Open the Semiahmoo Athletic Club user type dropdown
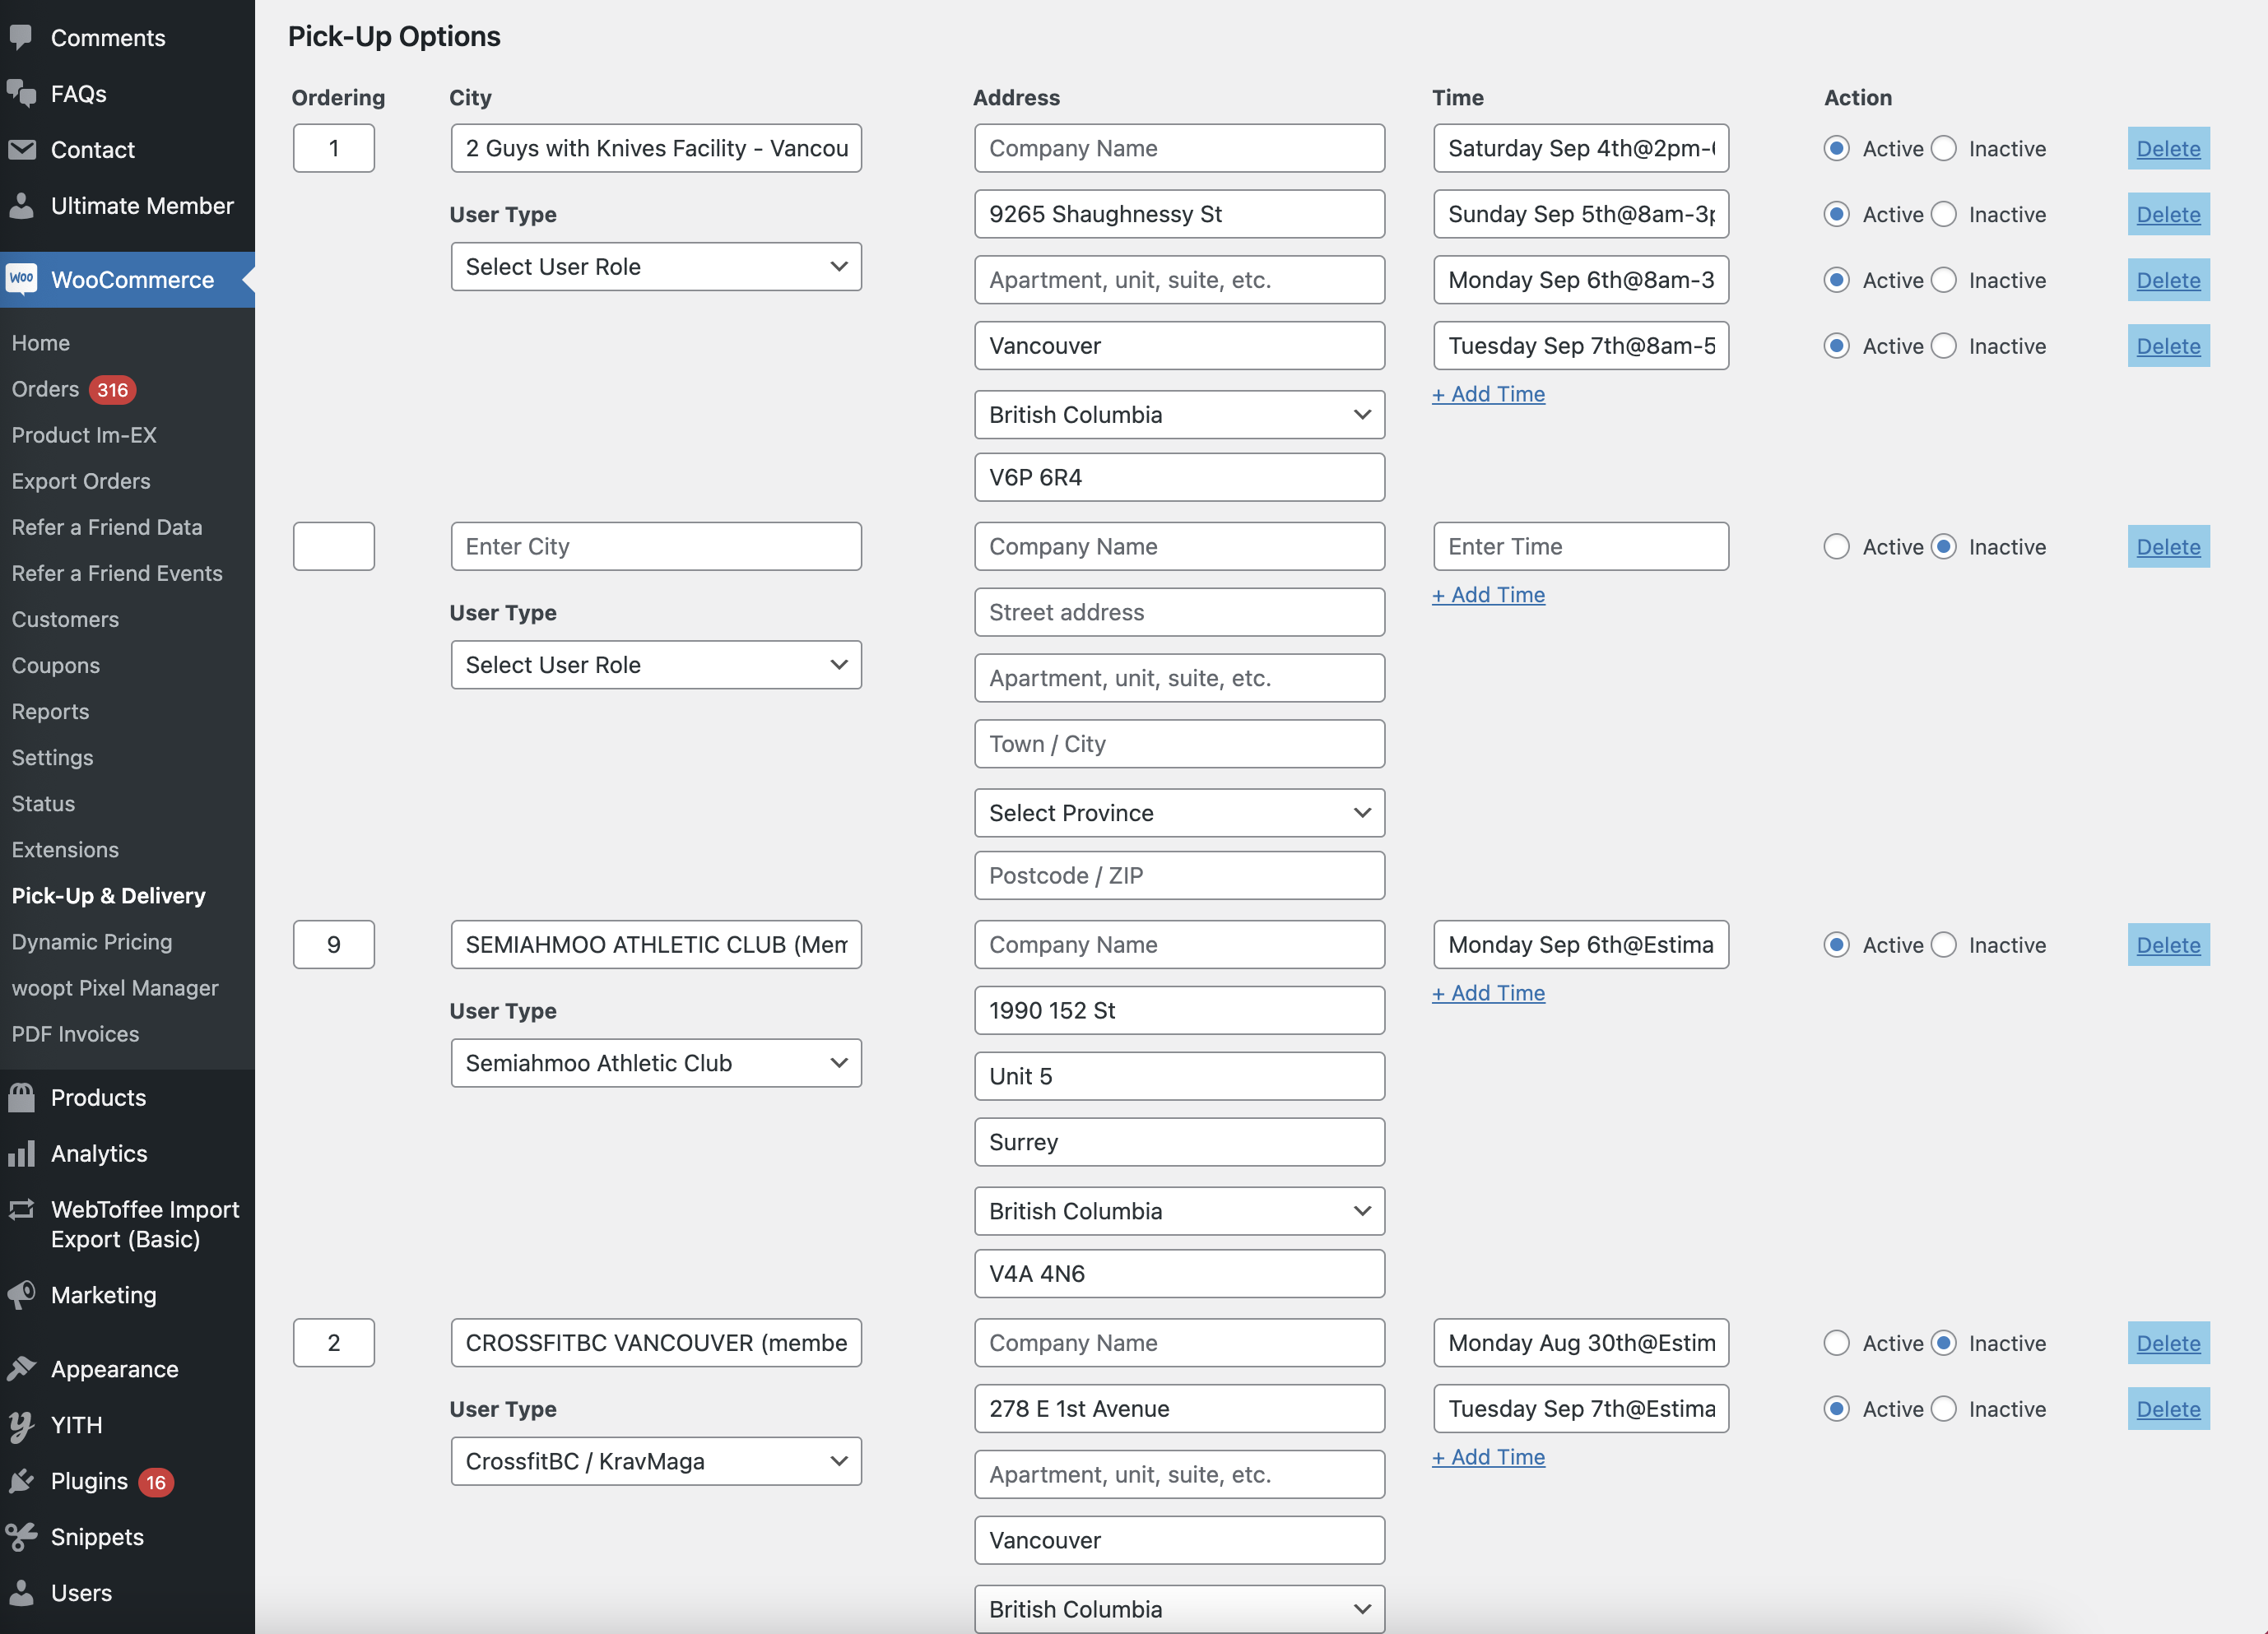Viewport: 2268px width, 1634px height. 656,1063
